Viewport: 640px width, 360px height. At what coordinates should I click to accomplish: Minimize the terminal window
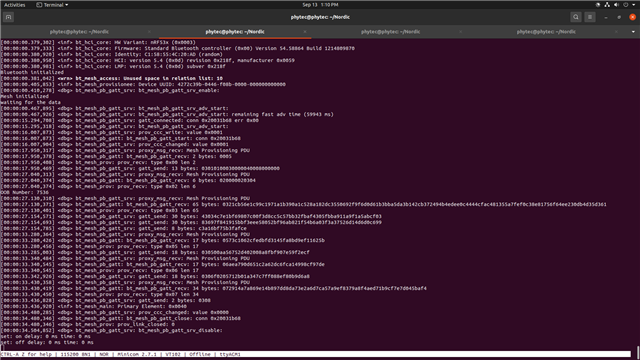click(606, 17)
